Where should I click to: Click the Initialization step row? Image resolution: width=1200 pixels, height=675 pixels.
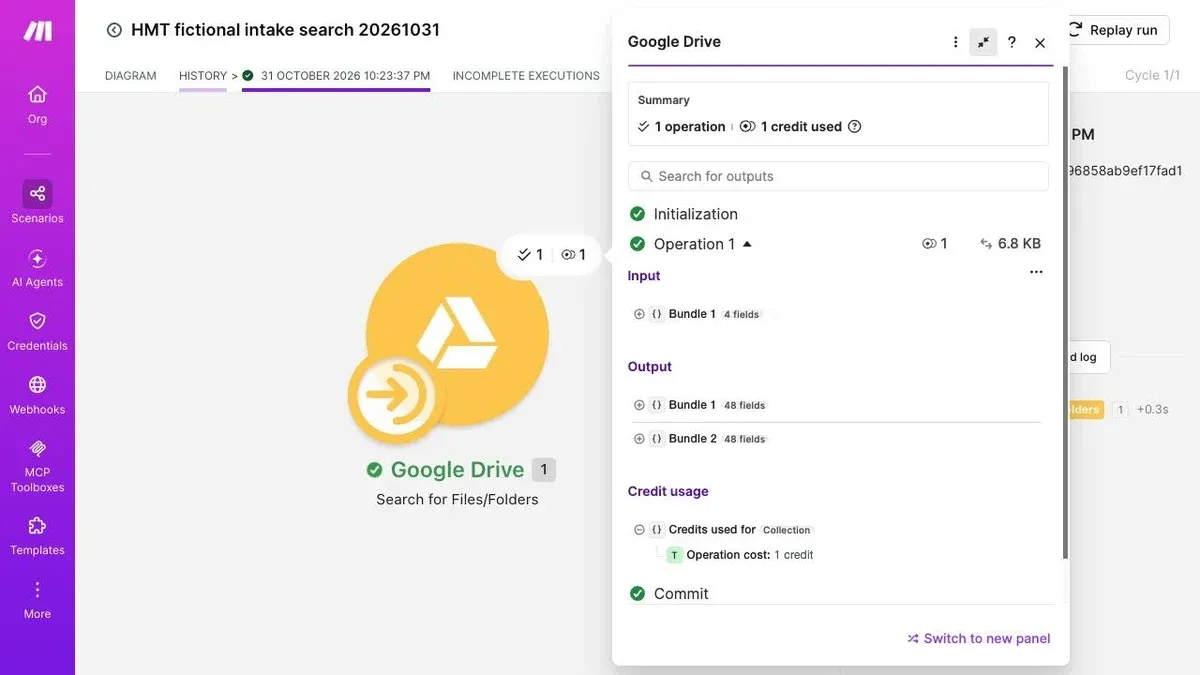point(838,214)
